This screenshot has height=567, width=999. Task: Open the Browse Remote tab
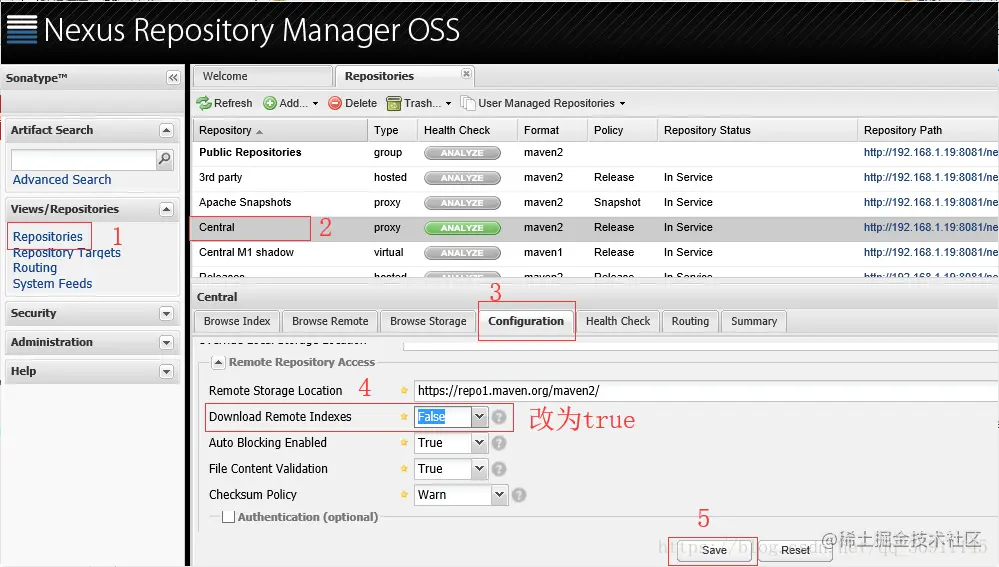(x=330, y=321)
